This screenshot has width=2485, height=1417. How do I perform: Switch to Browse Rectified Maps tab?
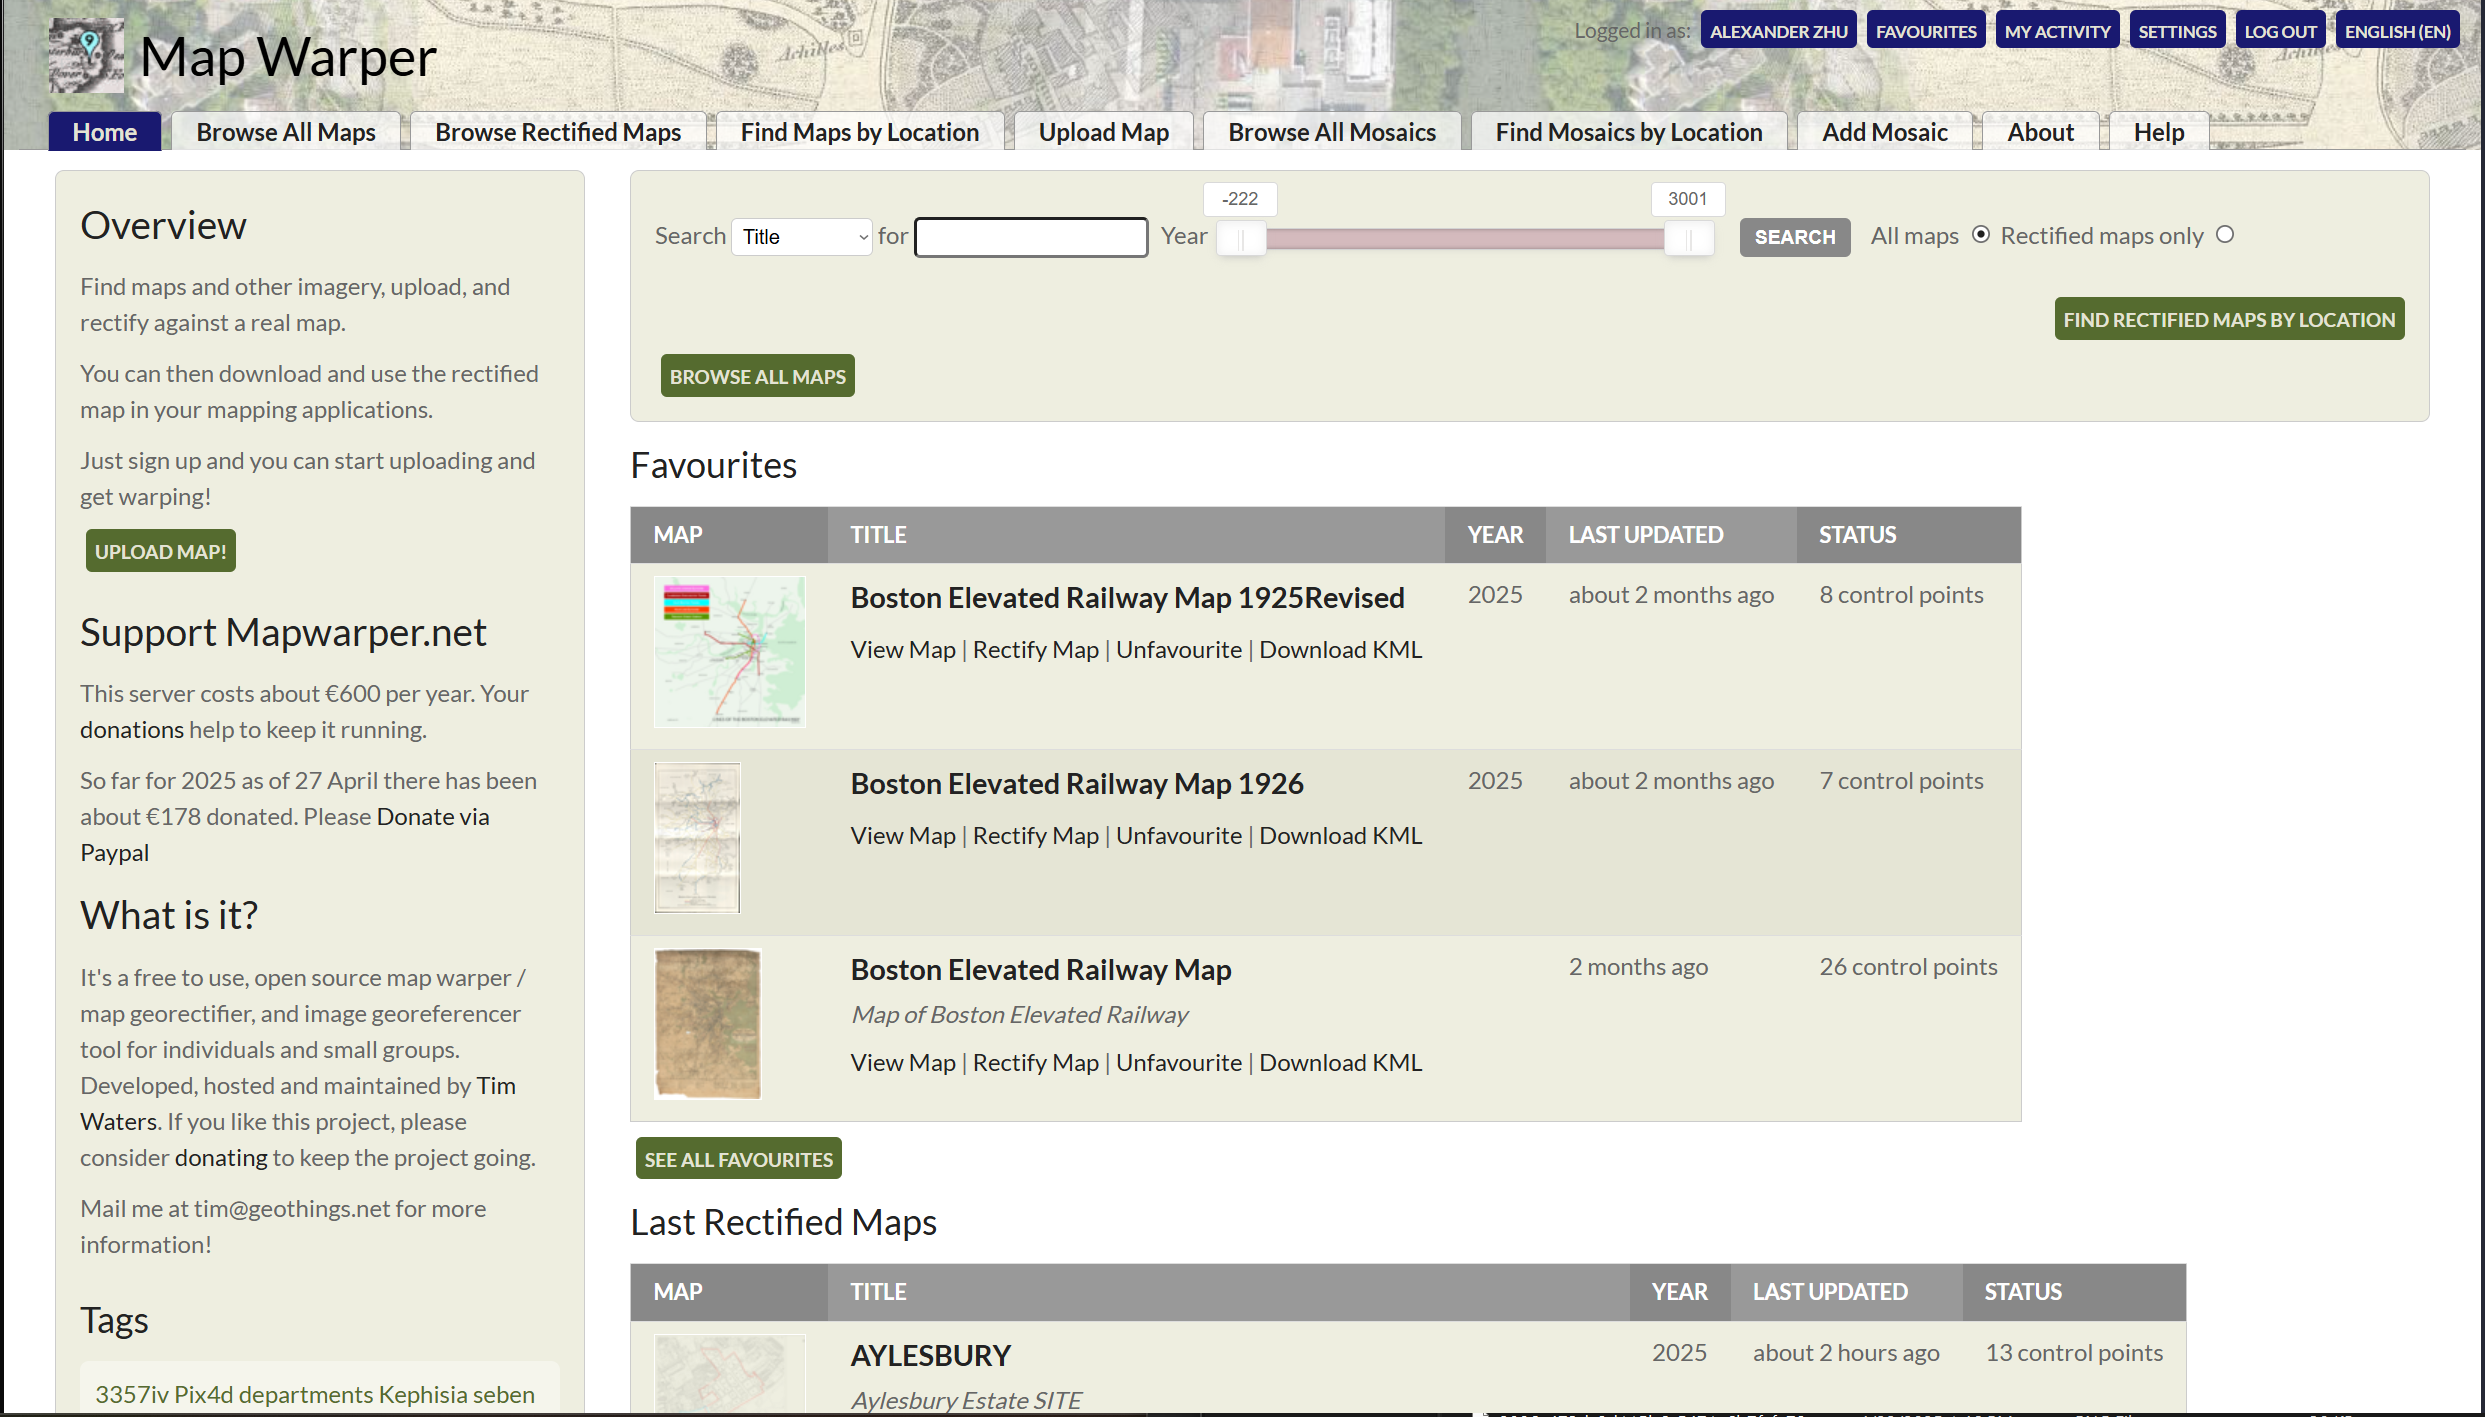pos(558,132)
